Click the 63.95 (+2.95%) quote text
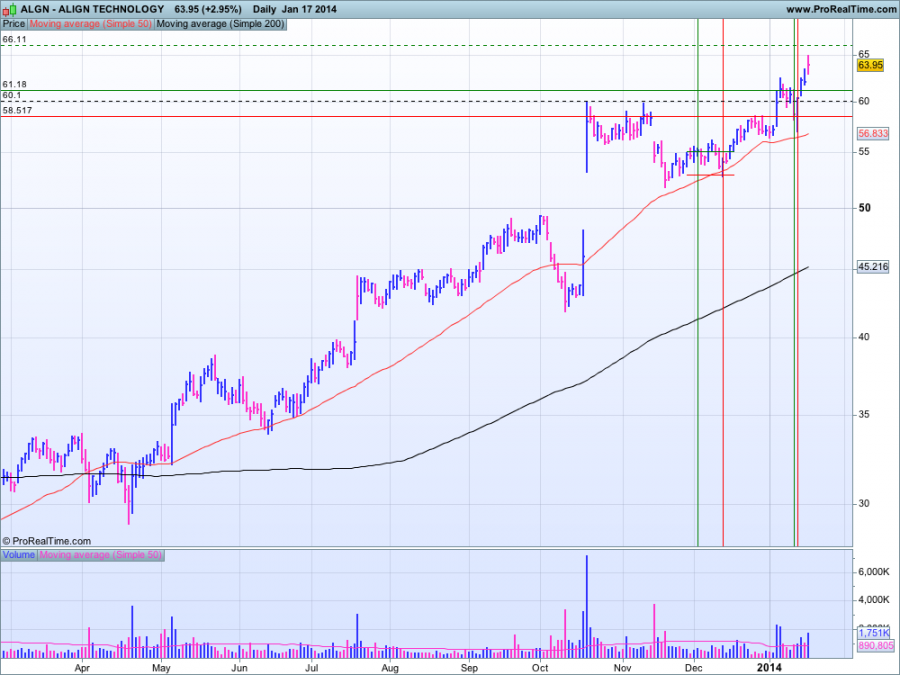 208,9
